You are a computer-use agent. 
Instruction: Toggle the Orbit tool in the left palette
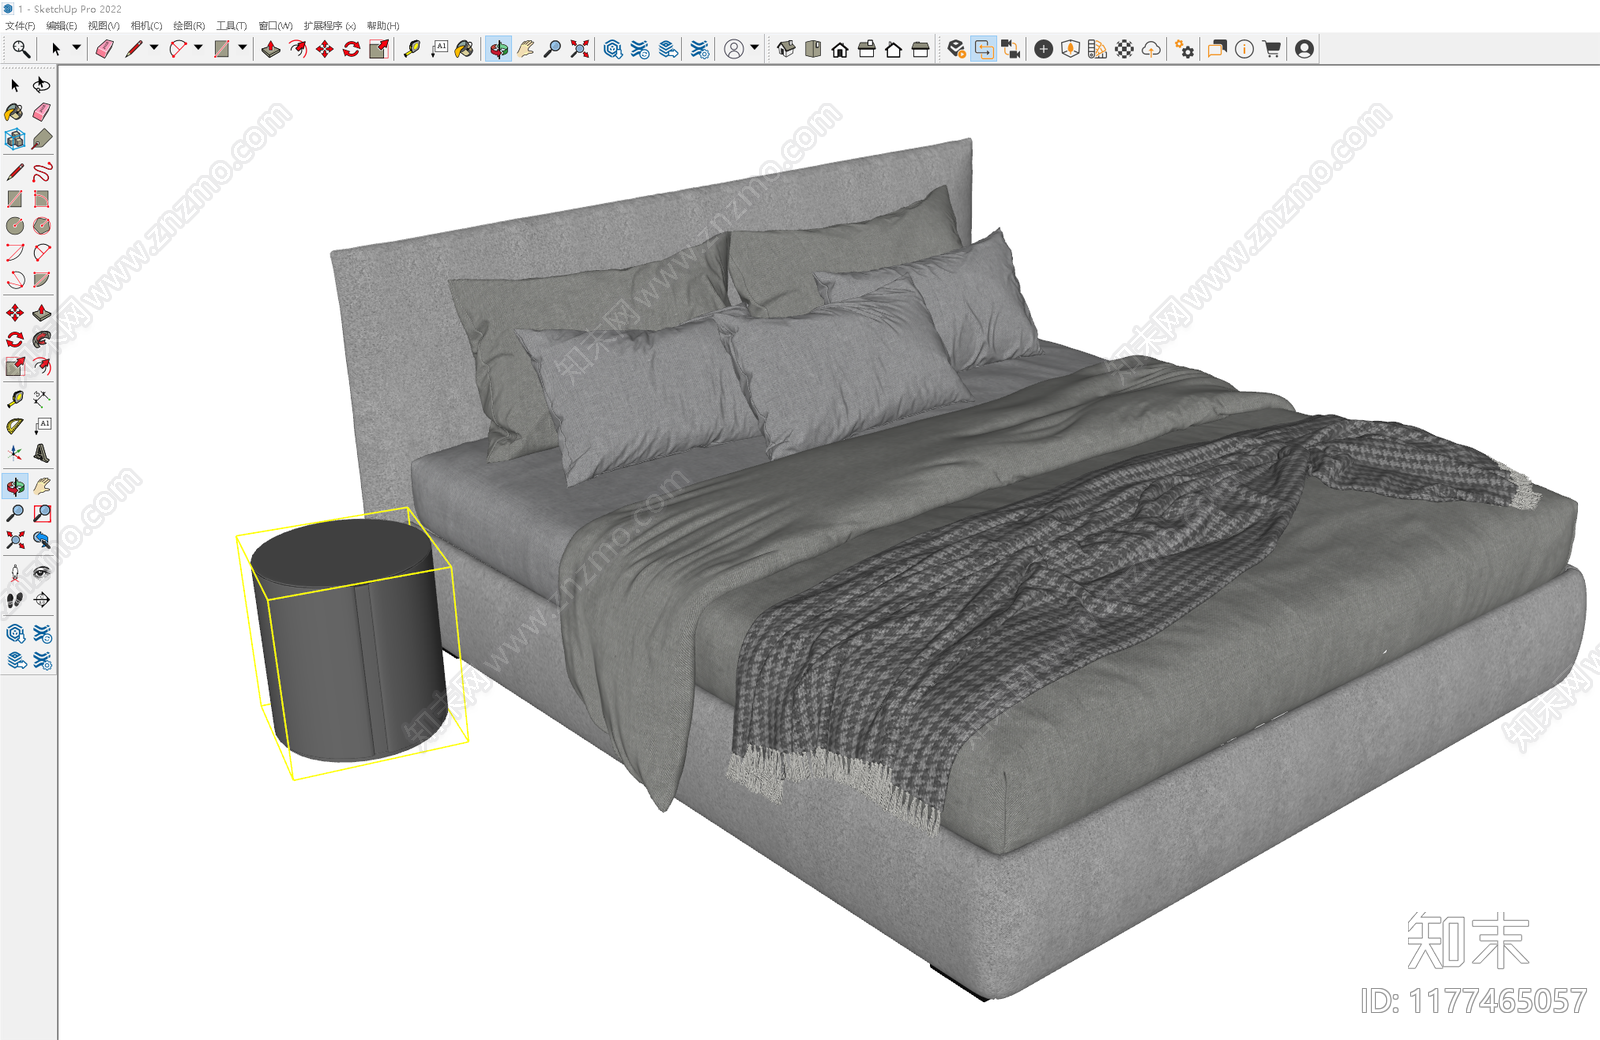click(15, 487)
